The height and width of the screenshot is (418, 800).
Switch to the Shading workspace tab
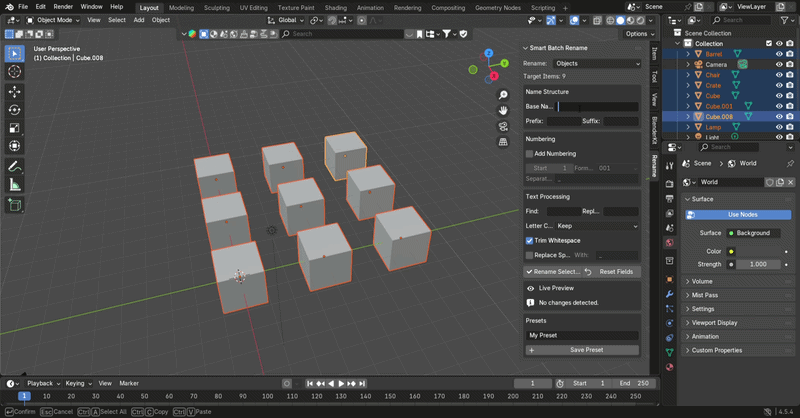pyautogui.click(x=335, y=8)
